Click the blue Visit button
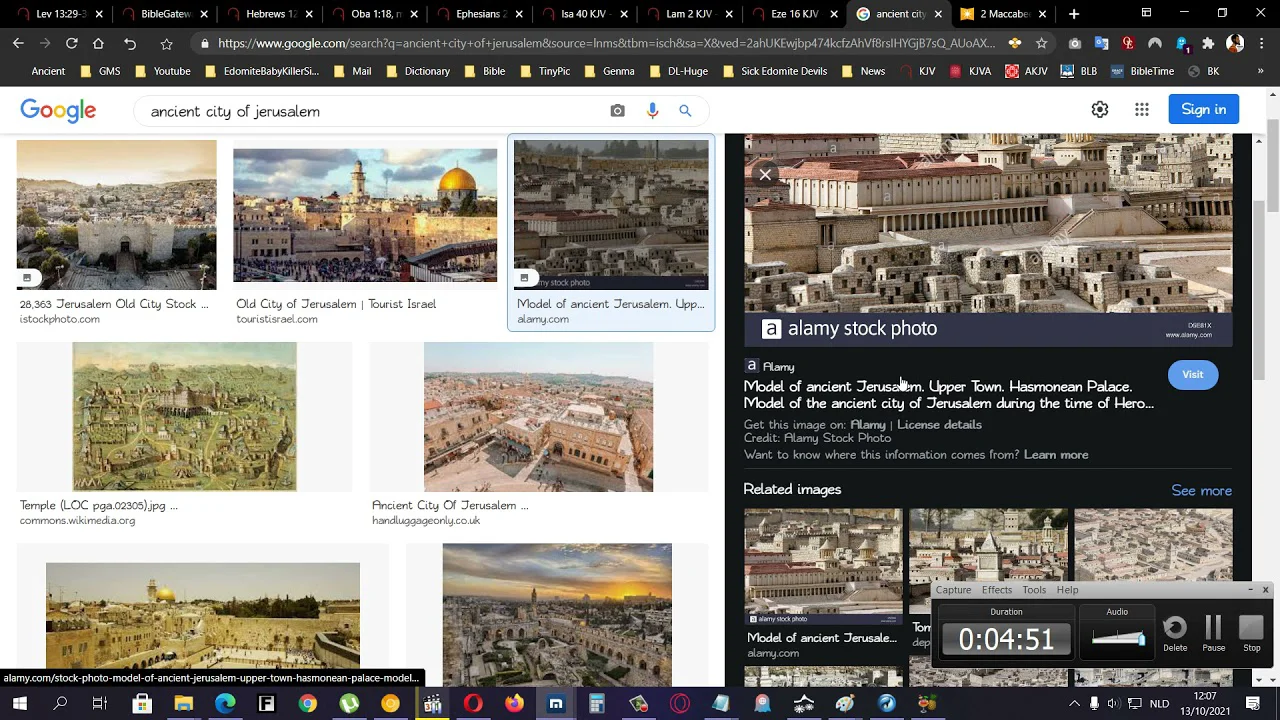The height and width of the screenshot is (720, 1280). click(1192, 375)
